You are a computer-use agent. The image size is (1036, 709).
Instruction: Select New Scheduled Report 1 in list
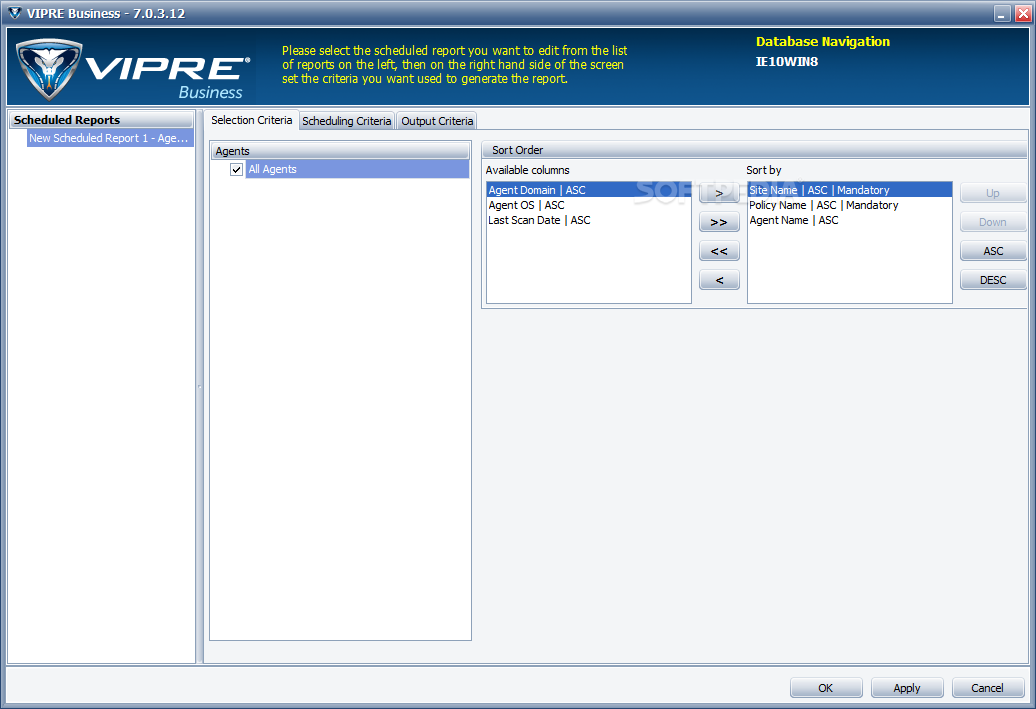[110, 138]
